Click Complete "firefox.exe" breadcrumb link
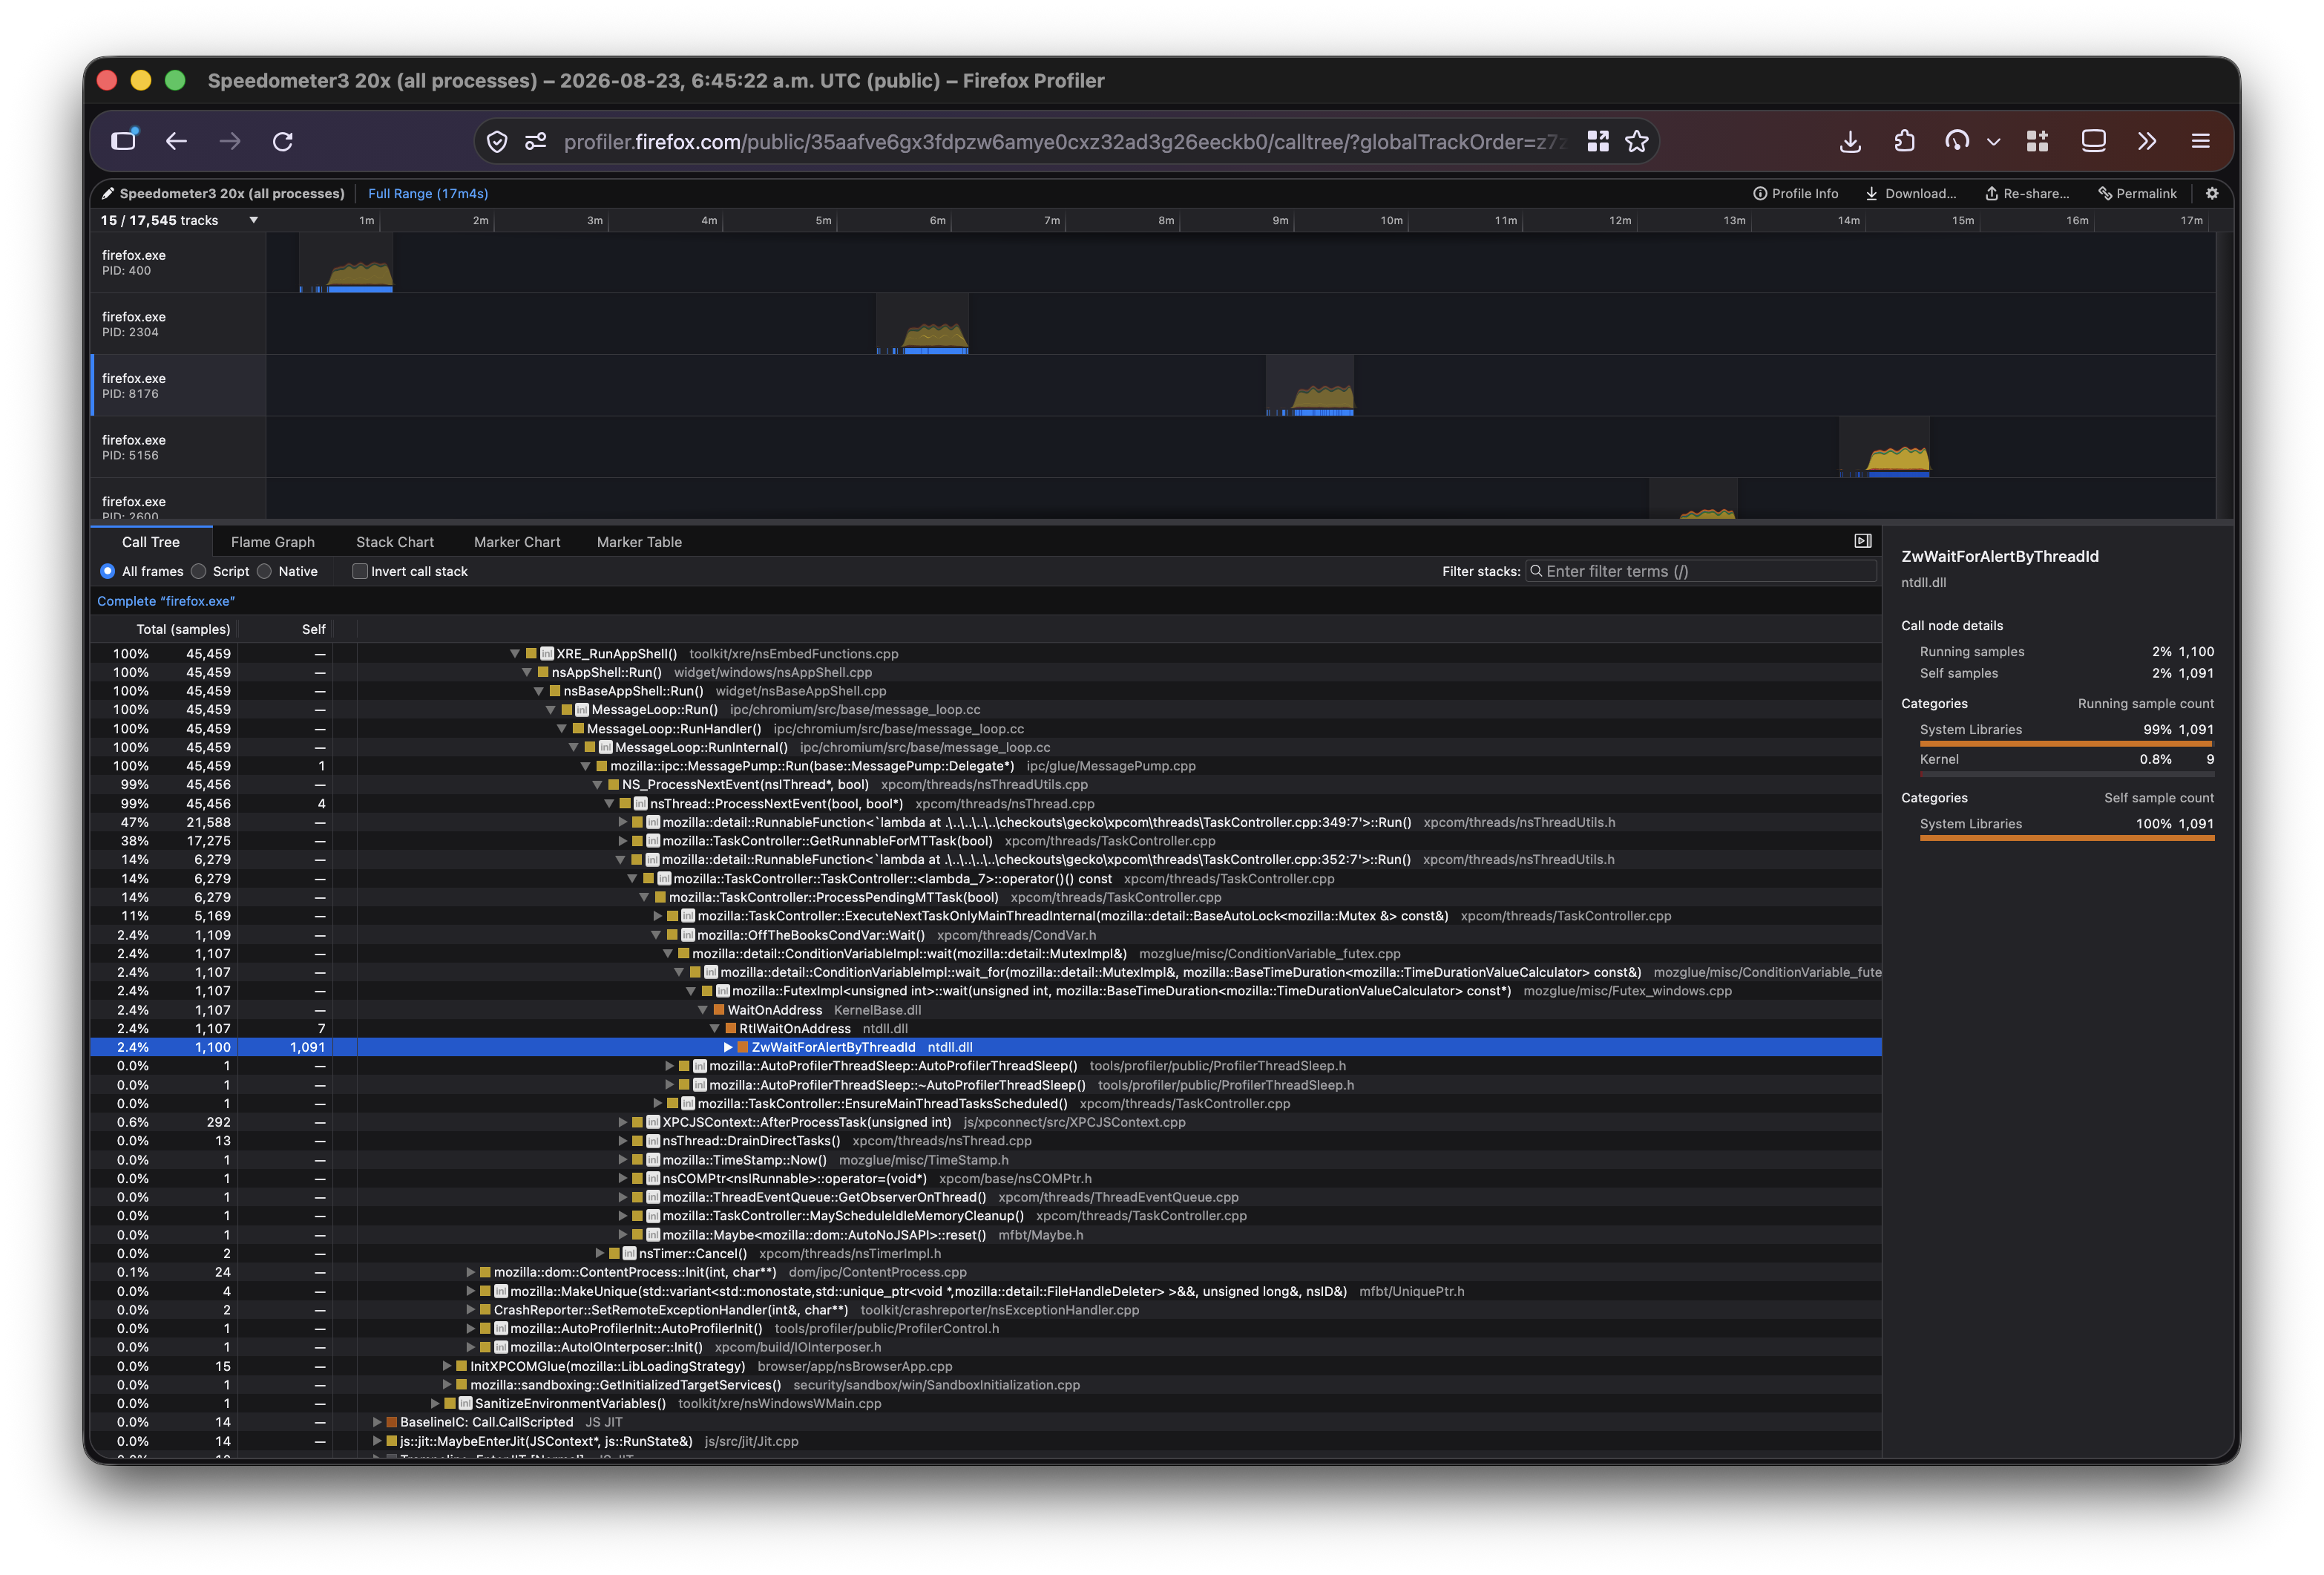Image resolution: width=2324 pixels, height=1575 pixels. pyautogui.click(x=166, y=601)
